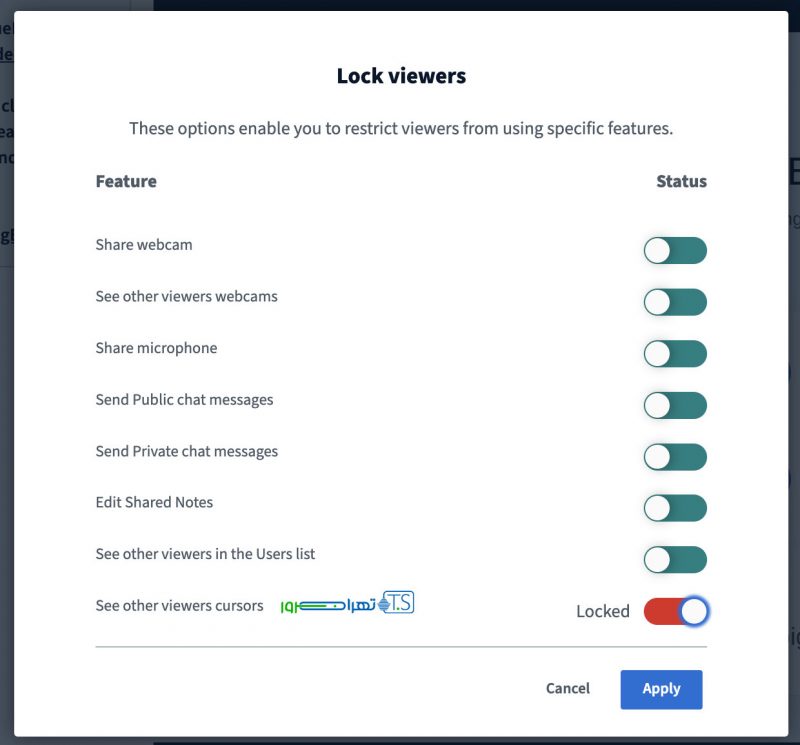800x745 pixels.
Task: Click the Locked status label
Action: point(603,611)
